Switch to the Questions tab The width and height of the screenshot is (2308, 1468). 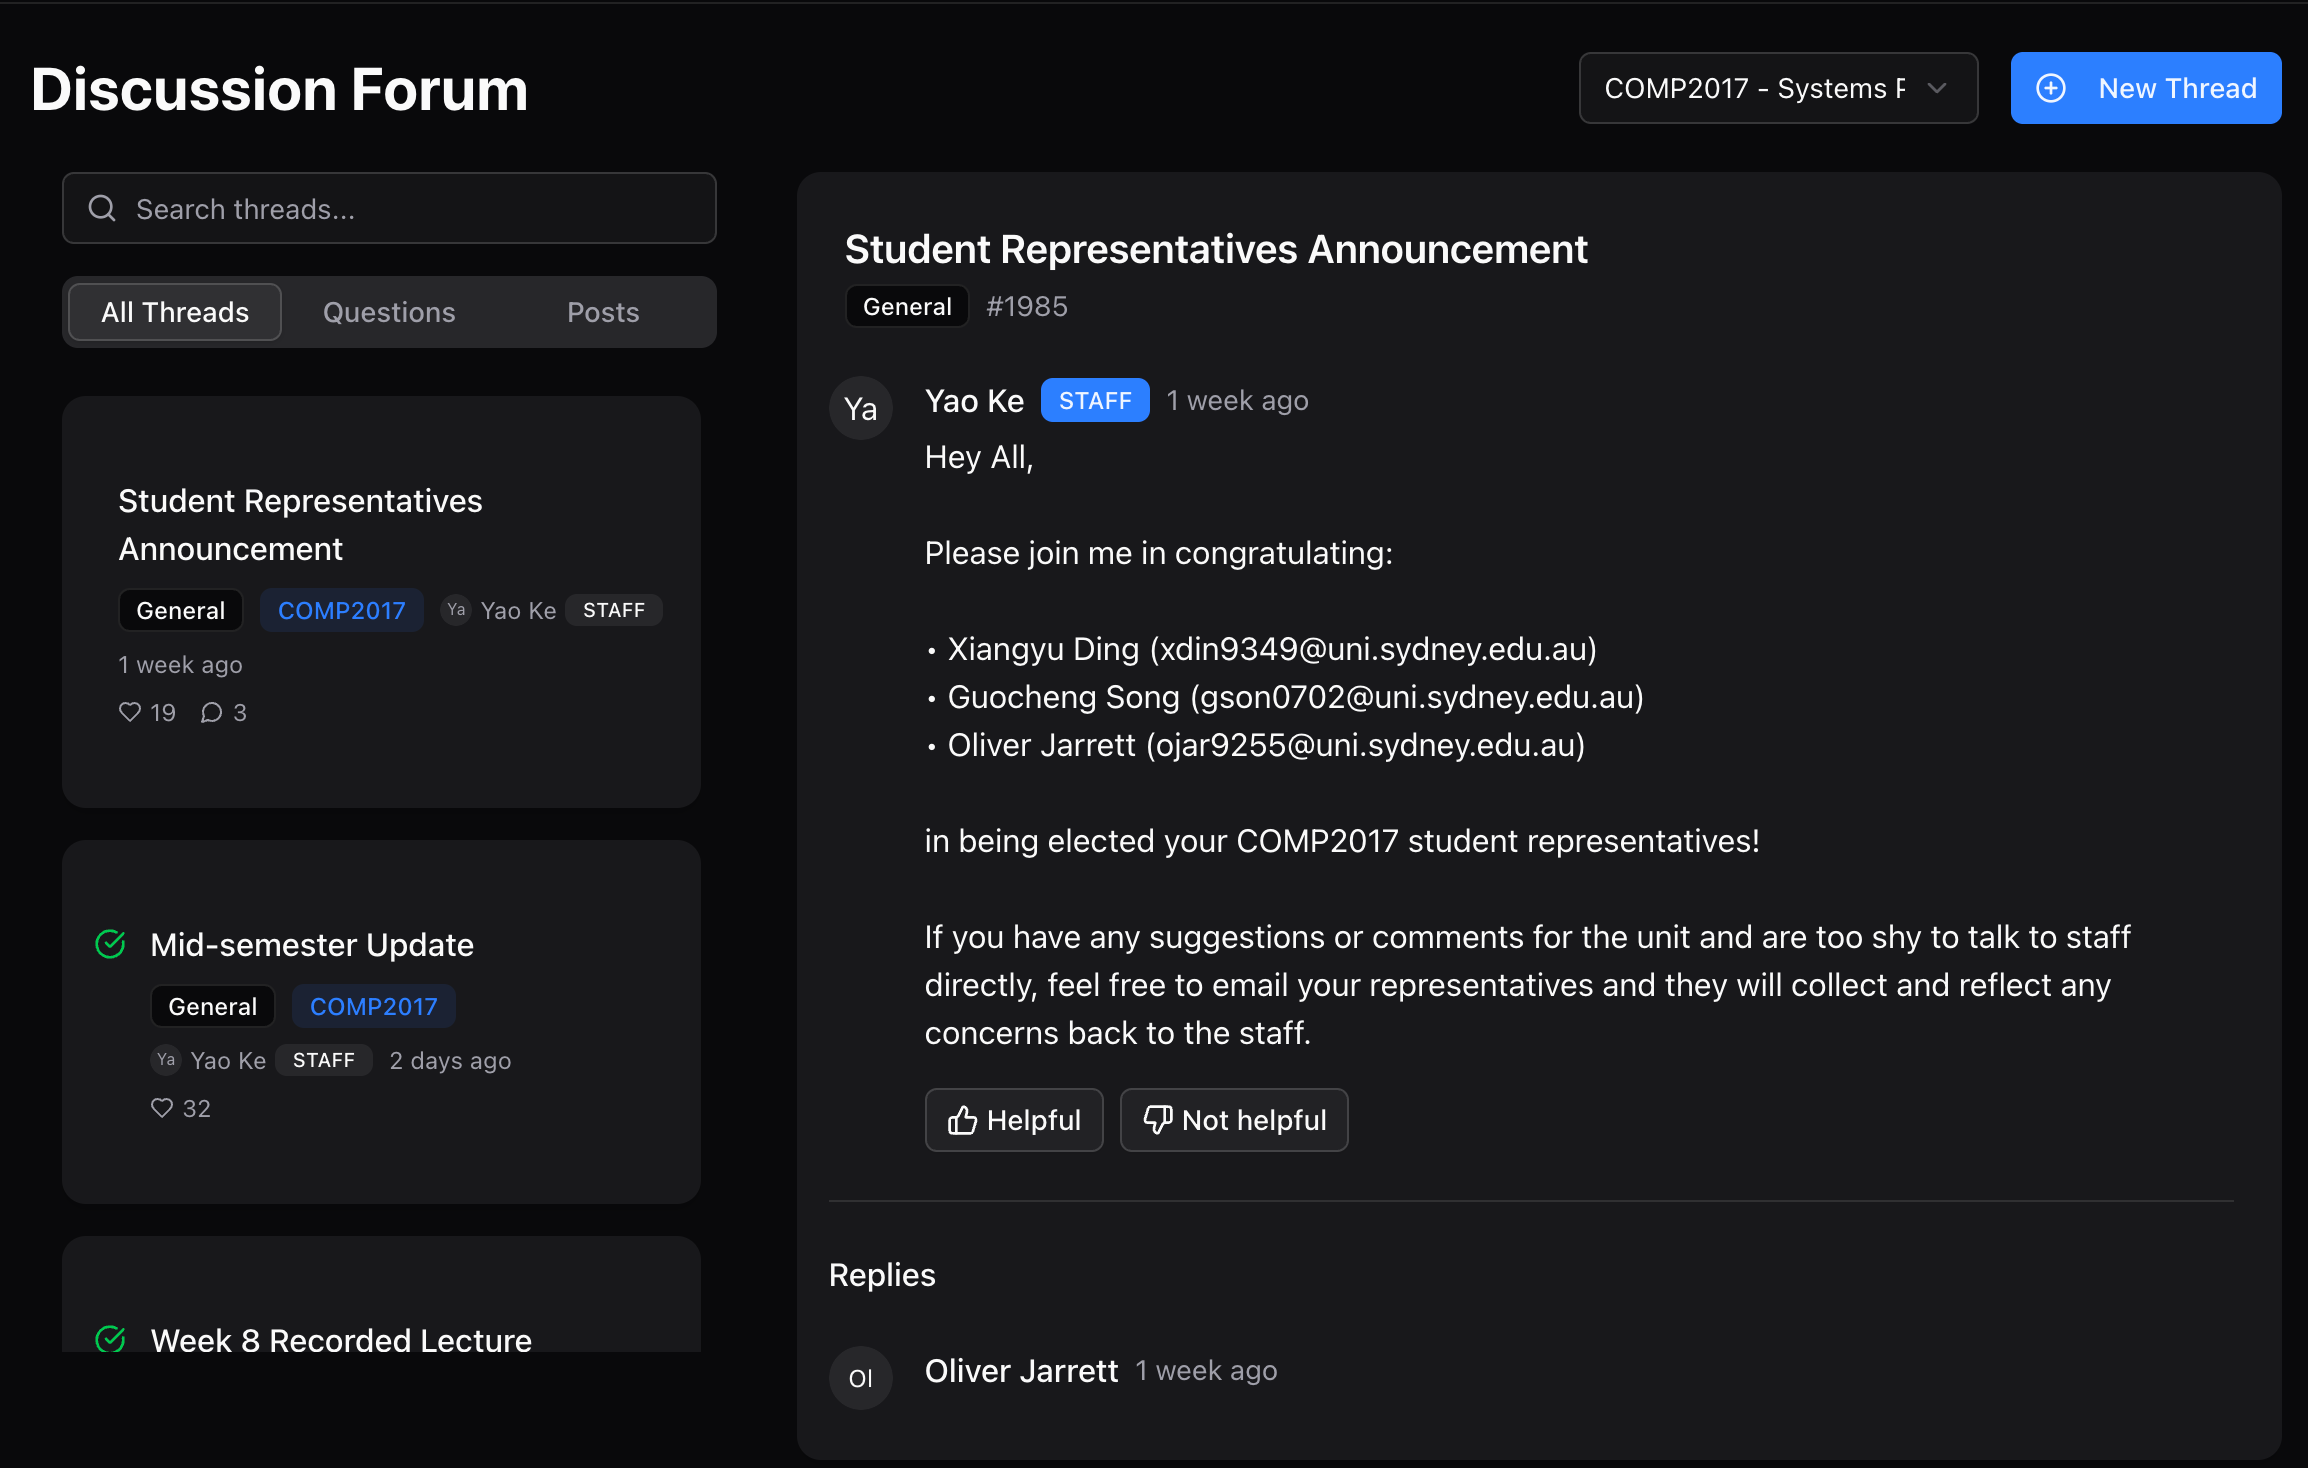389,312
